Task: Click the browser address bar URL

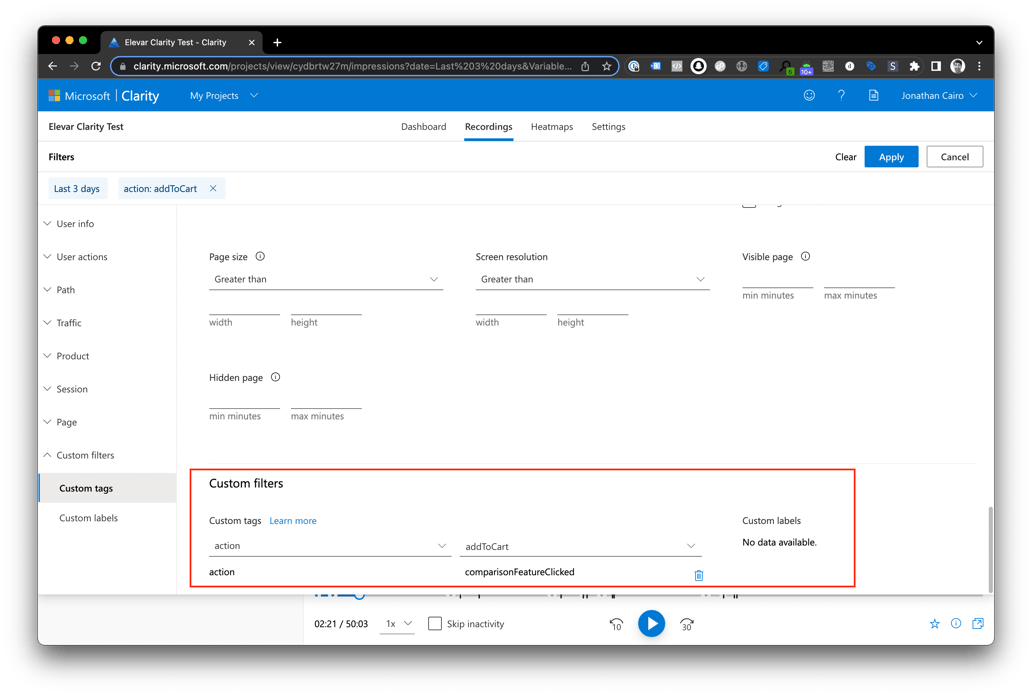Action: pos(352,66)
